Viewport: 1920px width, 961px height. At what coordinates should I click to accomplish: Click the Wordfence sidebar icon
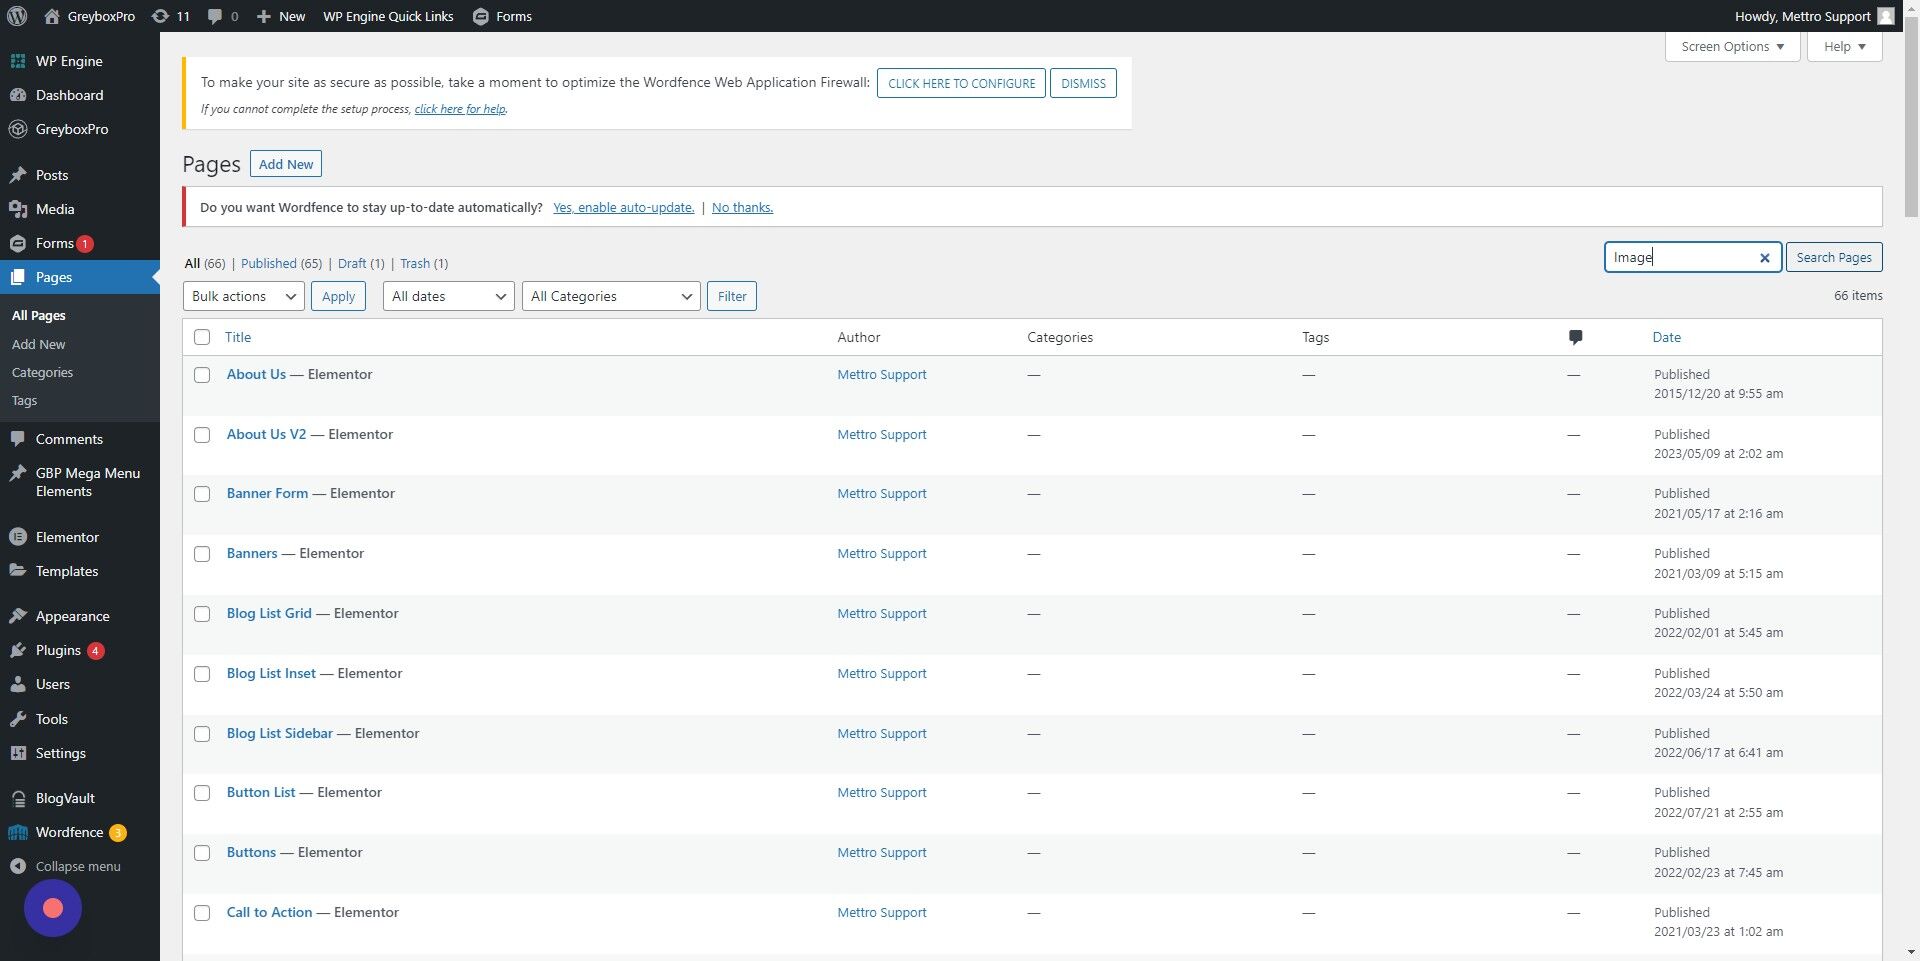click(x=18, y=832)
